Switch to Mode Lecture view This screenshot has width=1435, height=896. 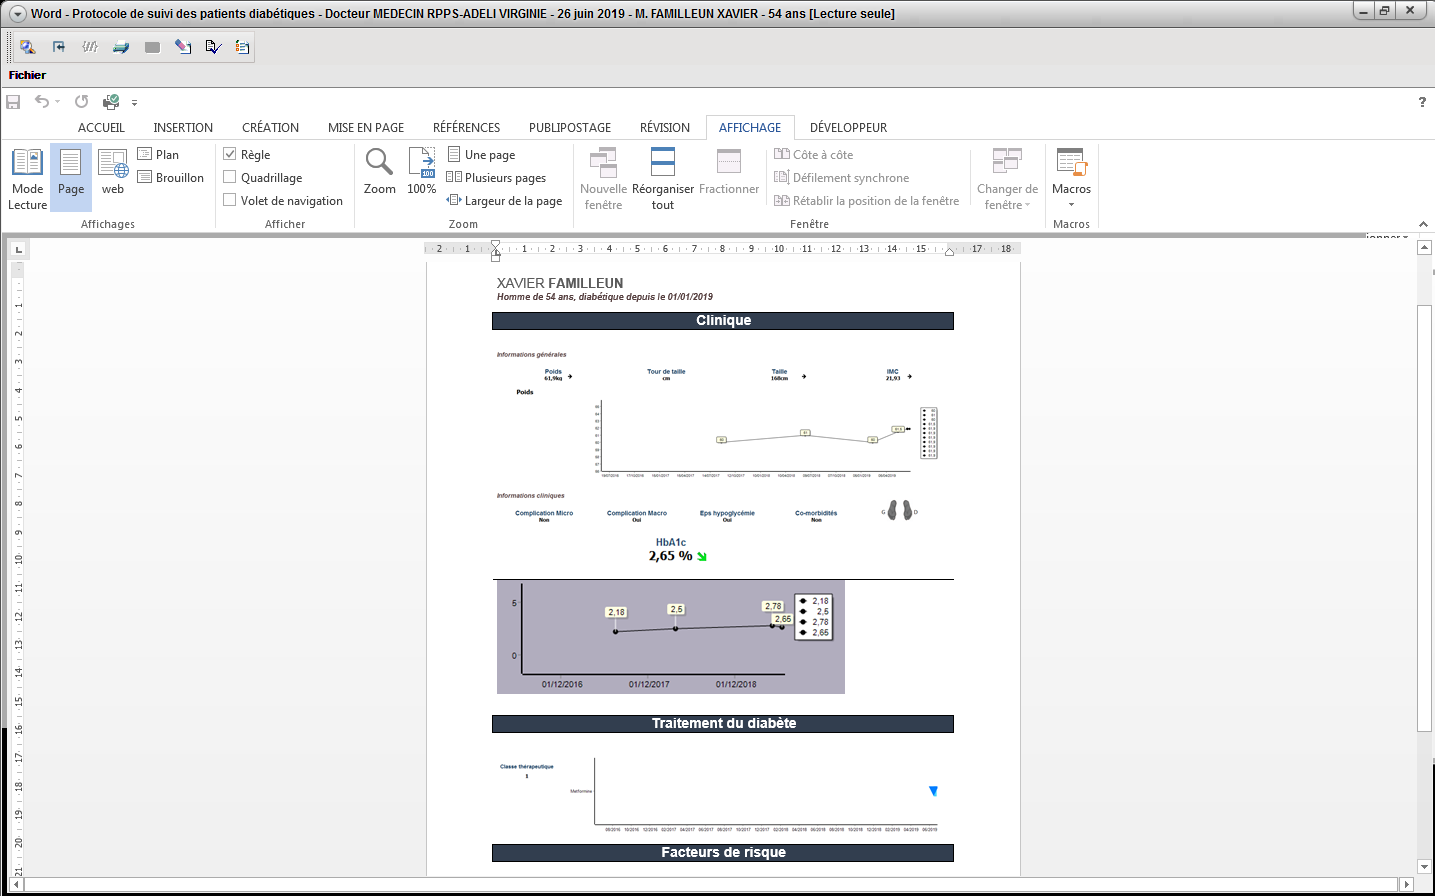pos(28,178)
